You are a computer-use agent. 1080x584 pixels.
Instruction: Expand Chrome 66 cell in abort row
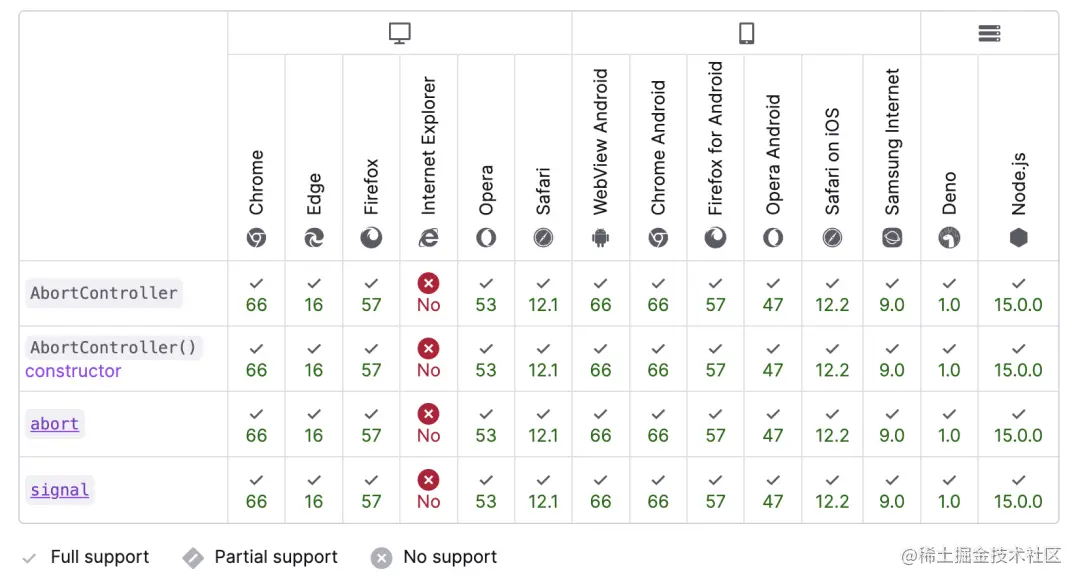(x=257, y=425)
